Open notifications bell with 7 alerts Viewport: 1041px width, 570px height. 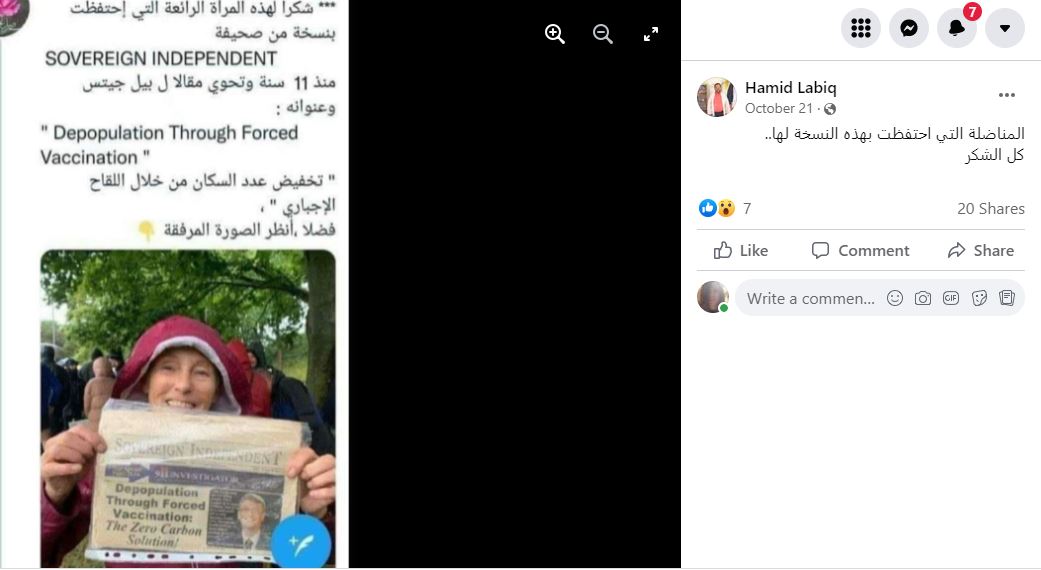(x=957, y=28)
